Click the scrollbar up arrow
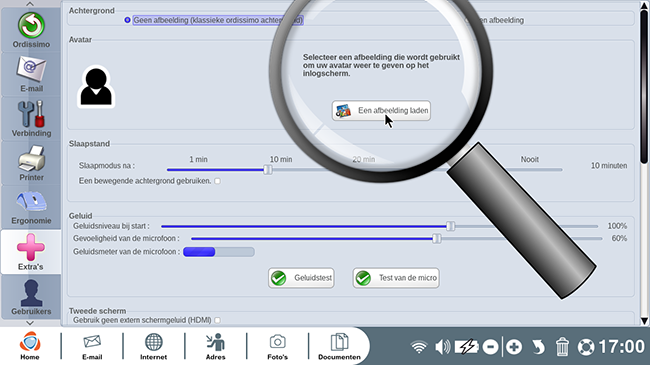 click(644, 5)
